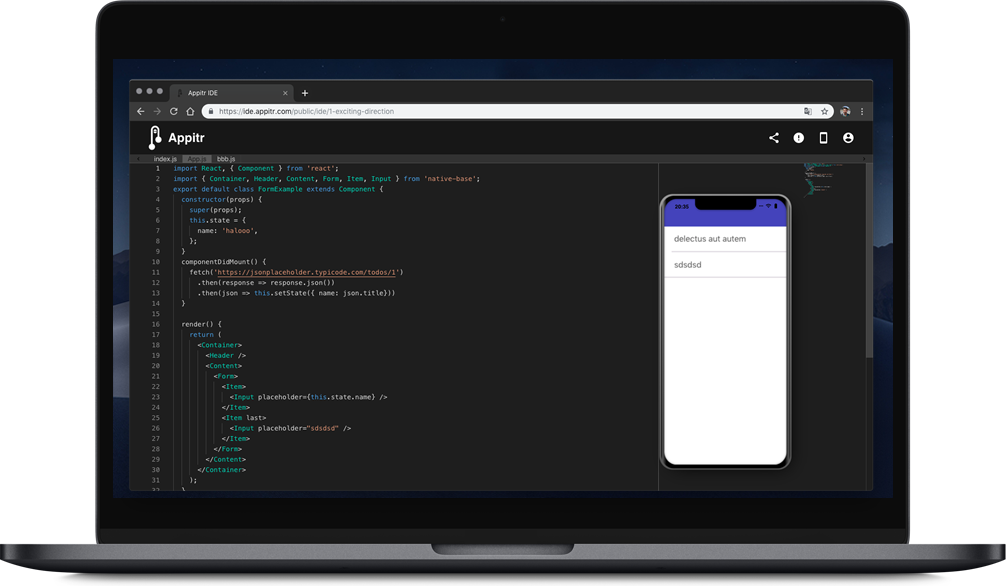Click the '</Container>' closing tag line

pyautogui.click(x=221, y=470)
